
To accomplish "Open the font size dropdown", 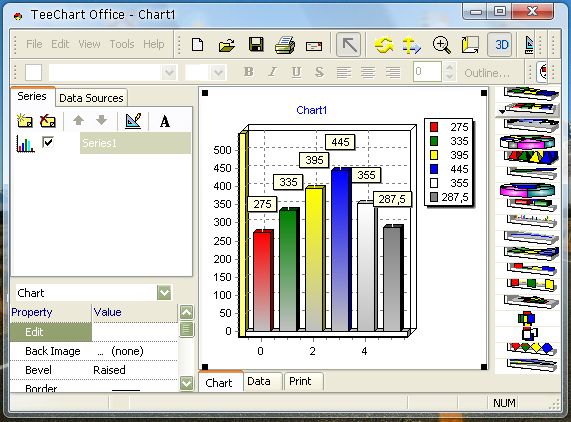I will click(218, 72).
